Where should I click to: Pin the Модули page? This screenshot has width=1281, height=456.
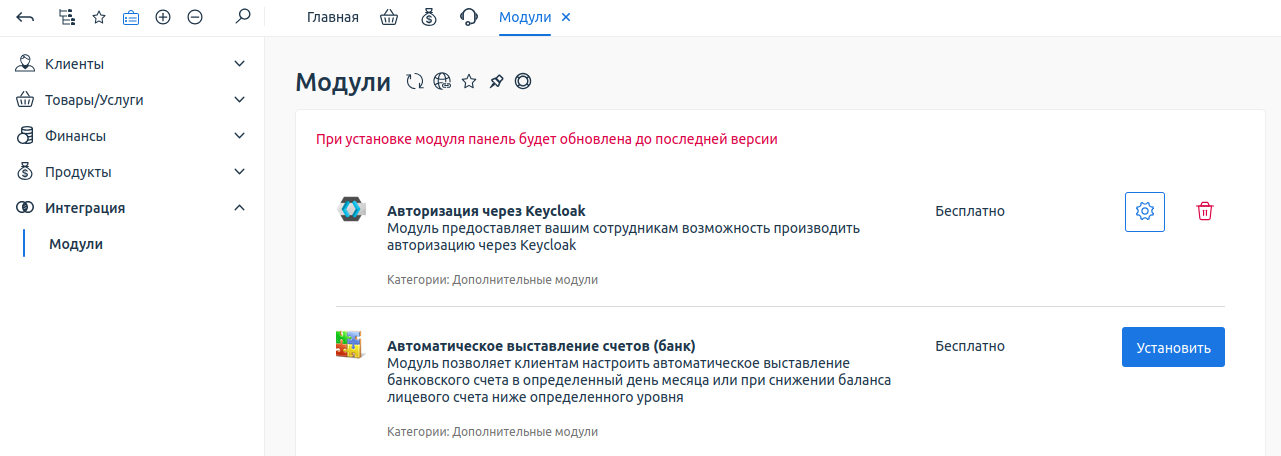(x=495, y=82)
